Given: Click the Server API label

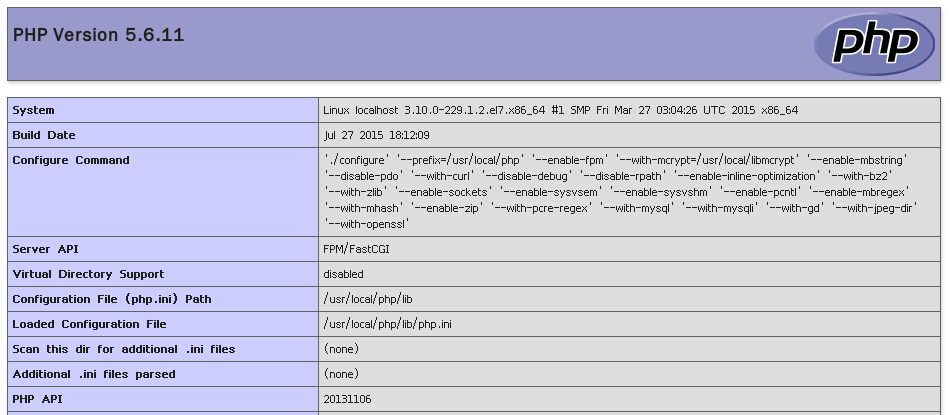Looking at the screenshot, I should click(x=45, y=249).
